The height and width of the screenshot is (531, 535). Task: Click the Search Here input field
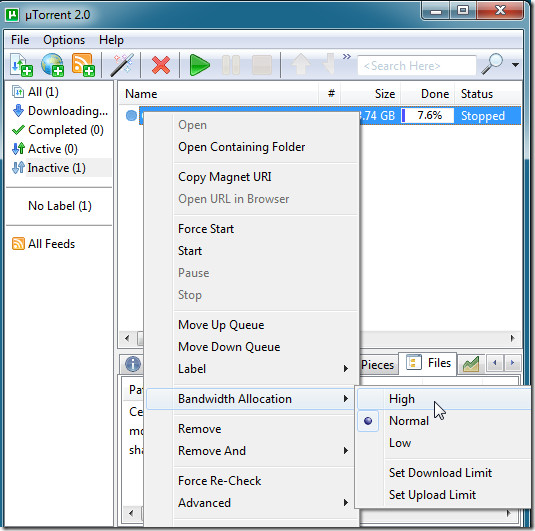[417, 65]
